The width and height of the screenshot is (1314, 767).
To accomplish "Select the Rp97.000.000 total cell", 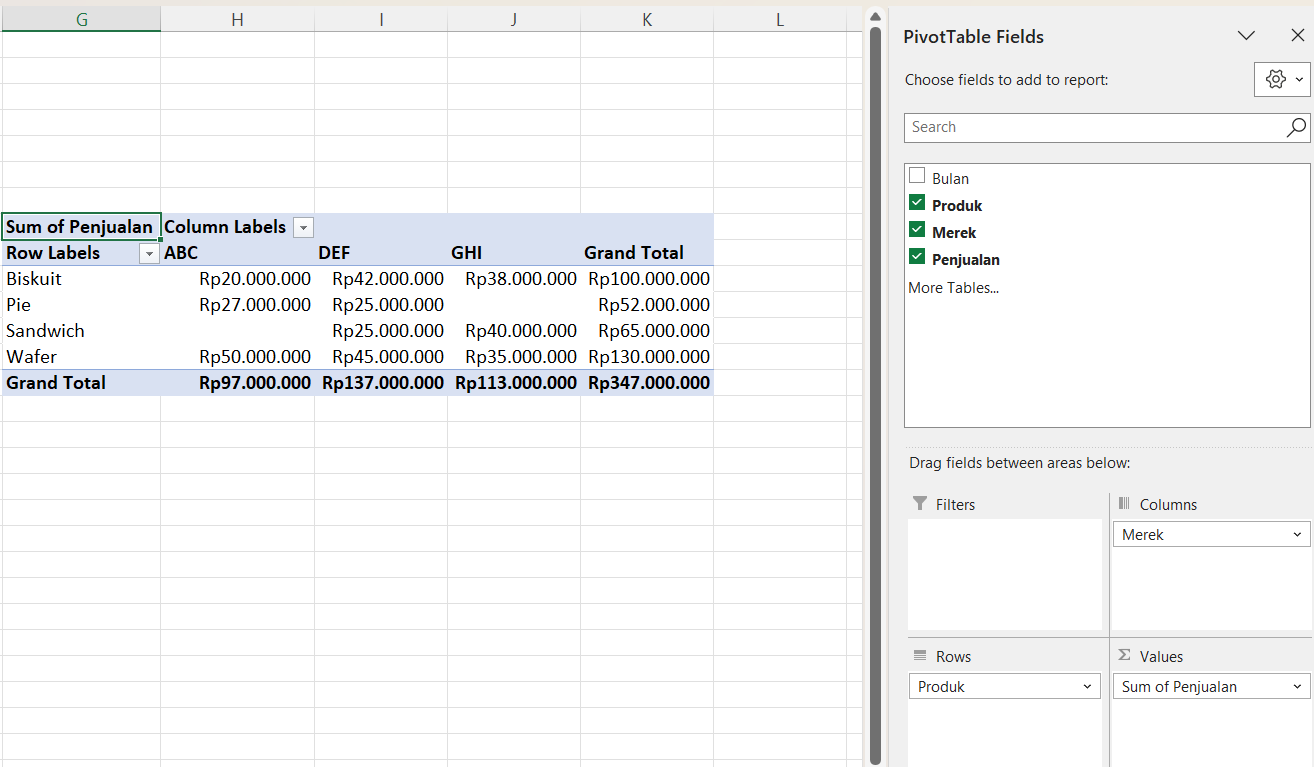I will coord(237,383).
